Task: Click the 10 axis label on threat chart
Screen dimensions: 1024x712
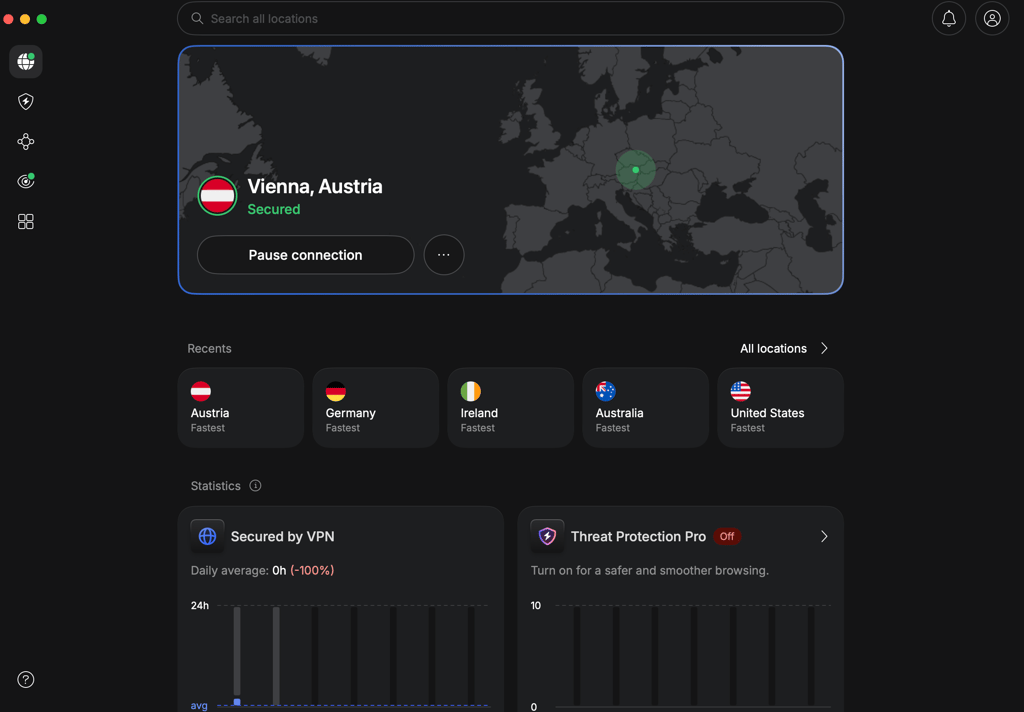Action: coord(536,606)
